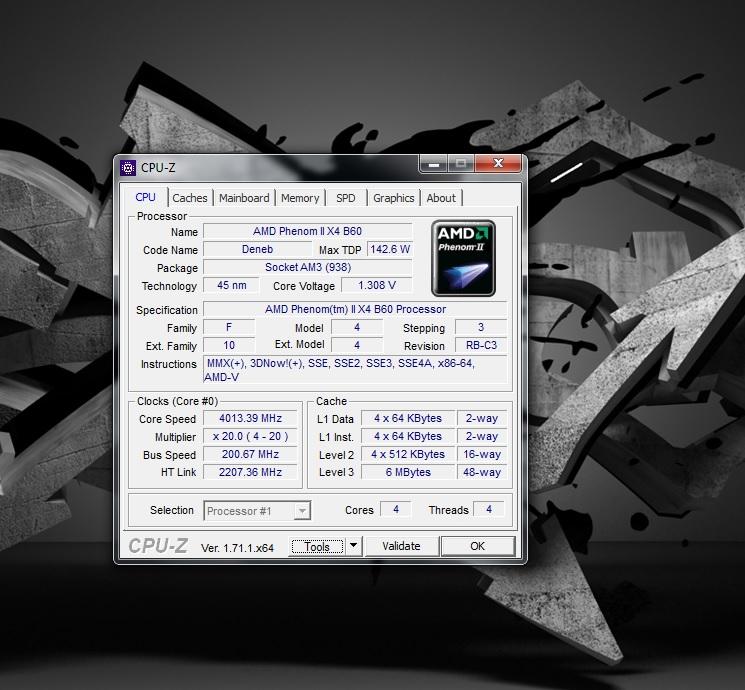Click the Validate button
This screenshot has height=690, width=745.
coord(401,546)
